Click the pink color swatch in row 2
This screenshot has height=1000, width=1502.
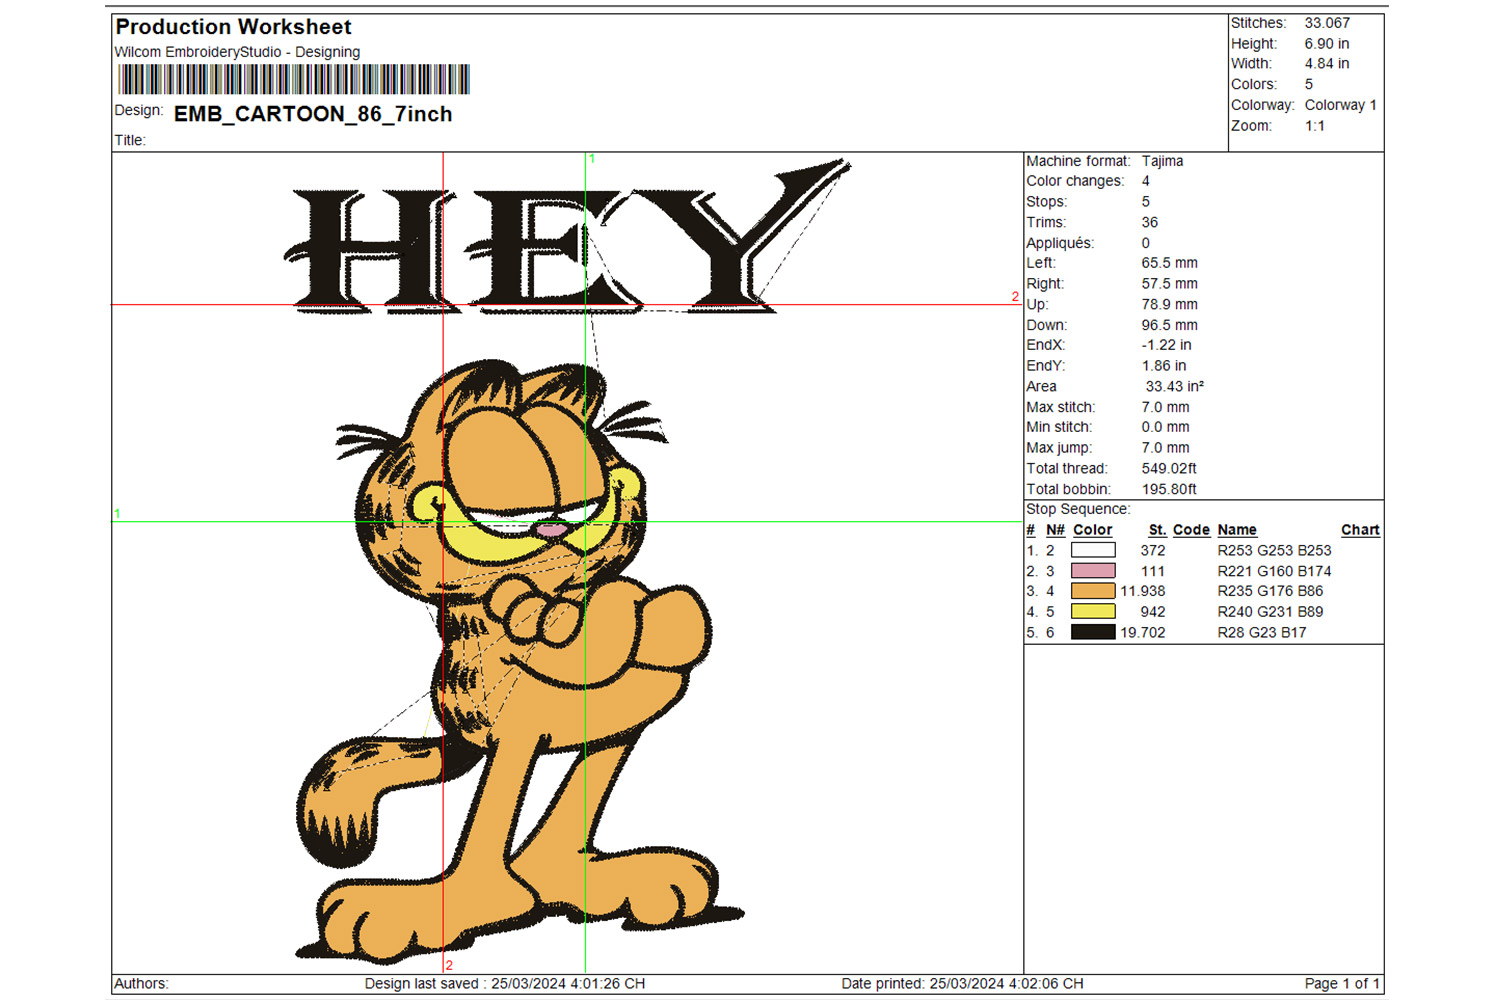click(x=1092, y=571)
